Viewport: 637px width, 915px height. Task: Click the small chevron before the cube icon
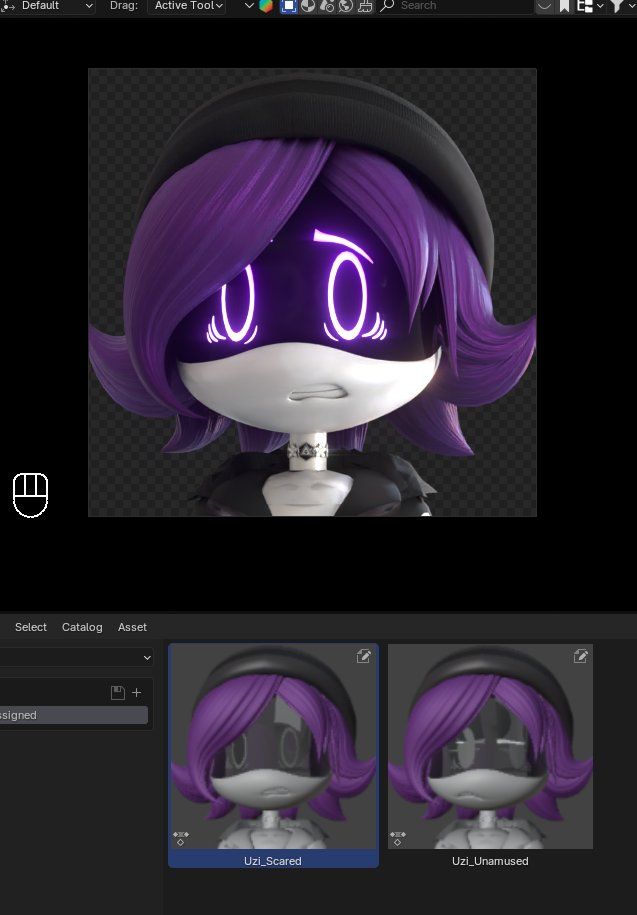pyautogui.click(x=249, y=6)
